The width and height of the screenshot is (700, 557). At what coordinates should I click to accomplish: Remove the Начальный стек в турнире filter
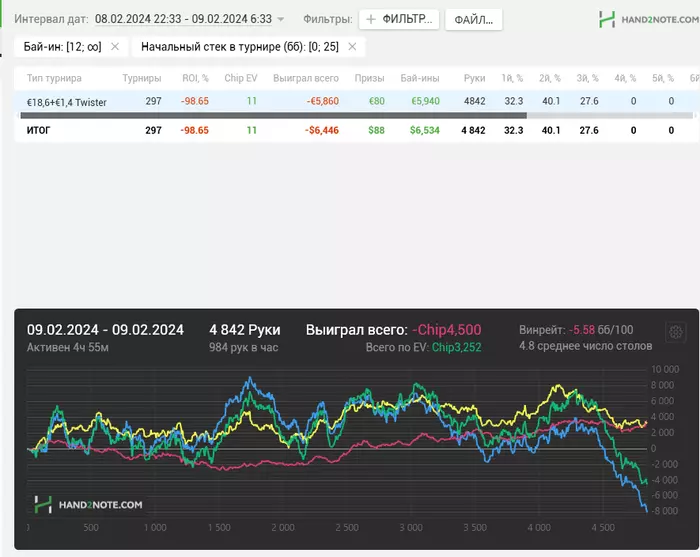pyautogui.click(x=352, y=46)
